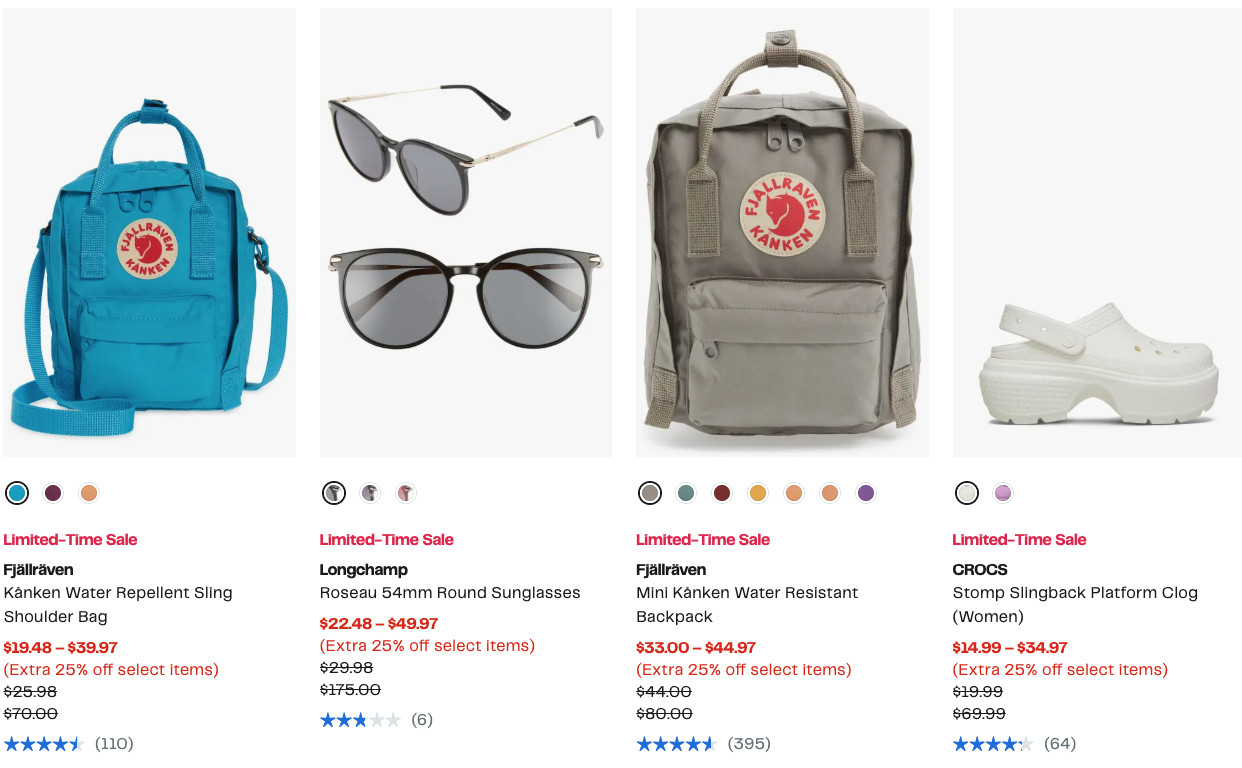Pick the purple swatch for the Mini Kånken backpack

tap(866, 493)
